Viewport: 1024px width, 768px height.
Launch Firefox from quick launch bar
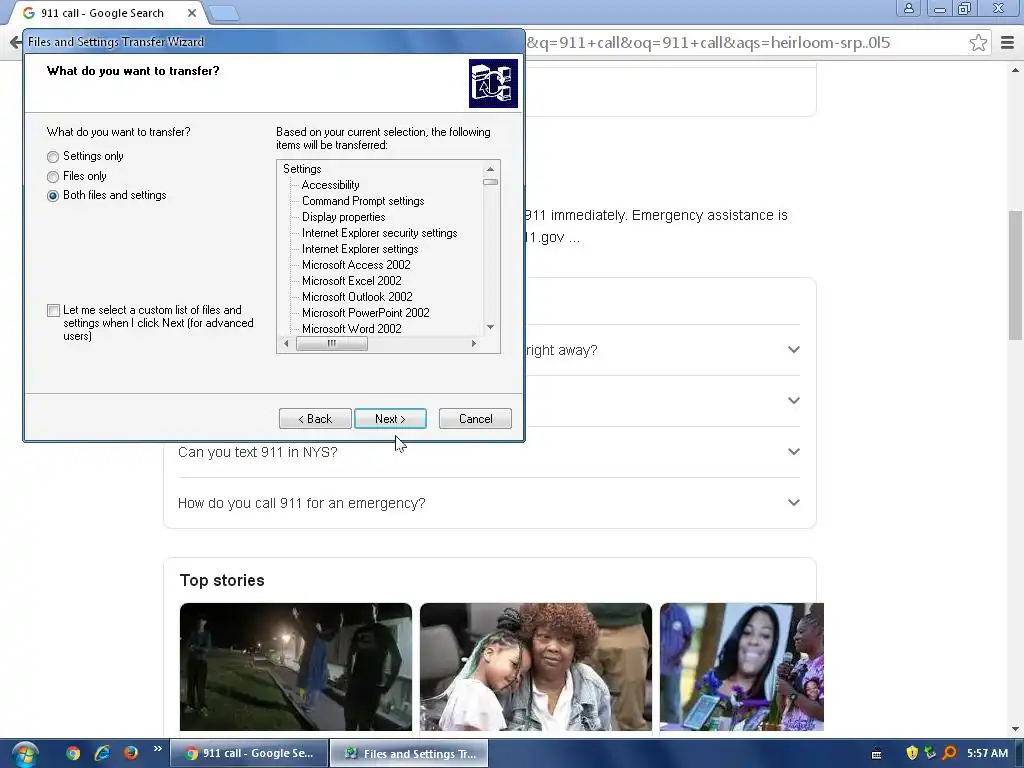point(131,753)
